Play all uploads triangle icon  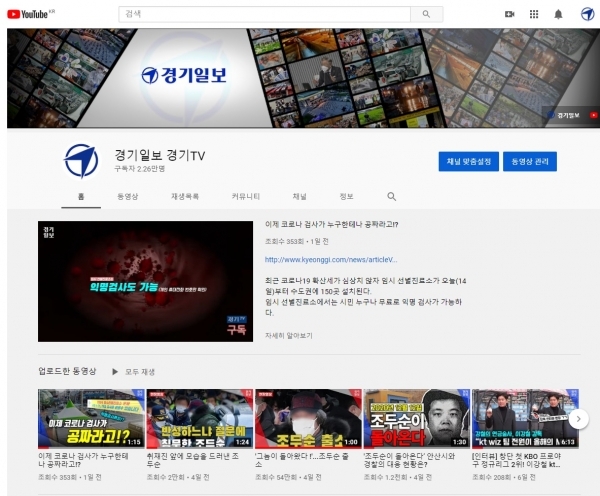tap(115, 372)
